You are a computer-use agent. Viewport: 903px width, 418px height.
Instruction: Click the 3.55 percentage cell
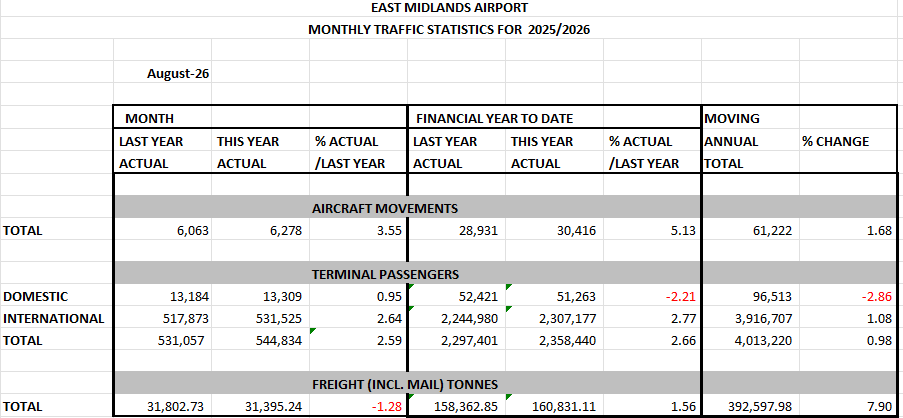(390, 231)
